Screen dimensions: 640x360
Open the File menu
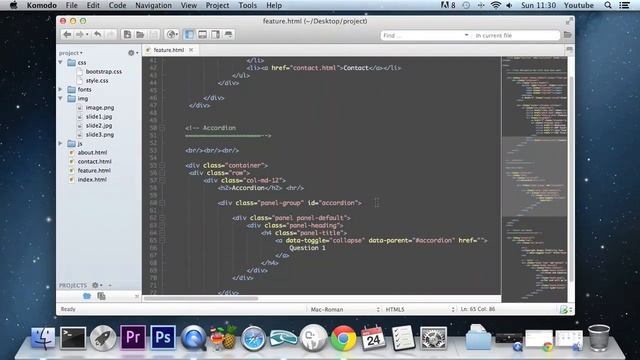[x=71, y=5]
